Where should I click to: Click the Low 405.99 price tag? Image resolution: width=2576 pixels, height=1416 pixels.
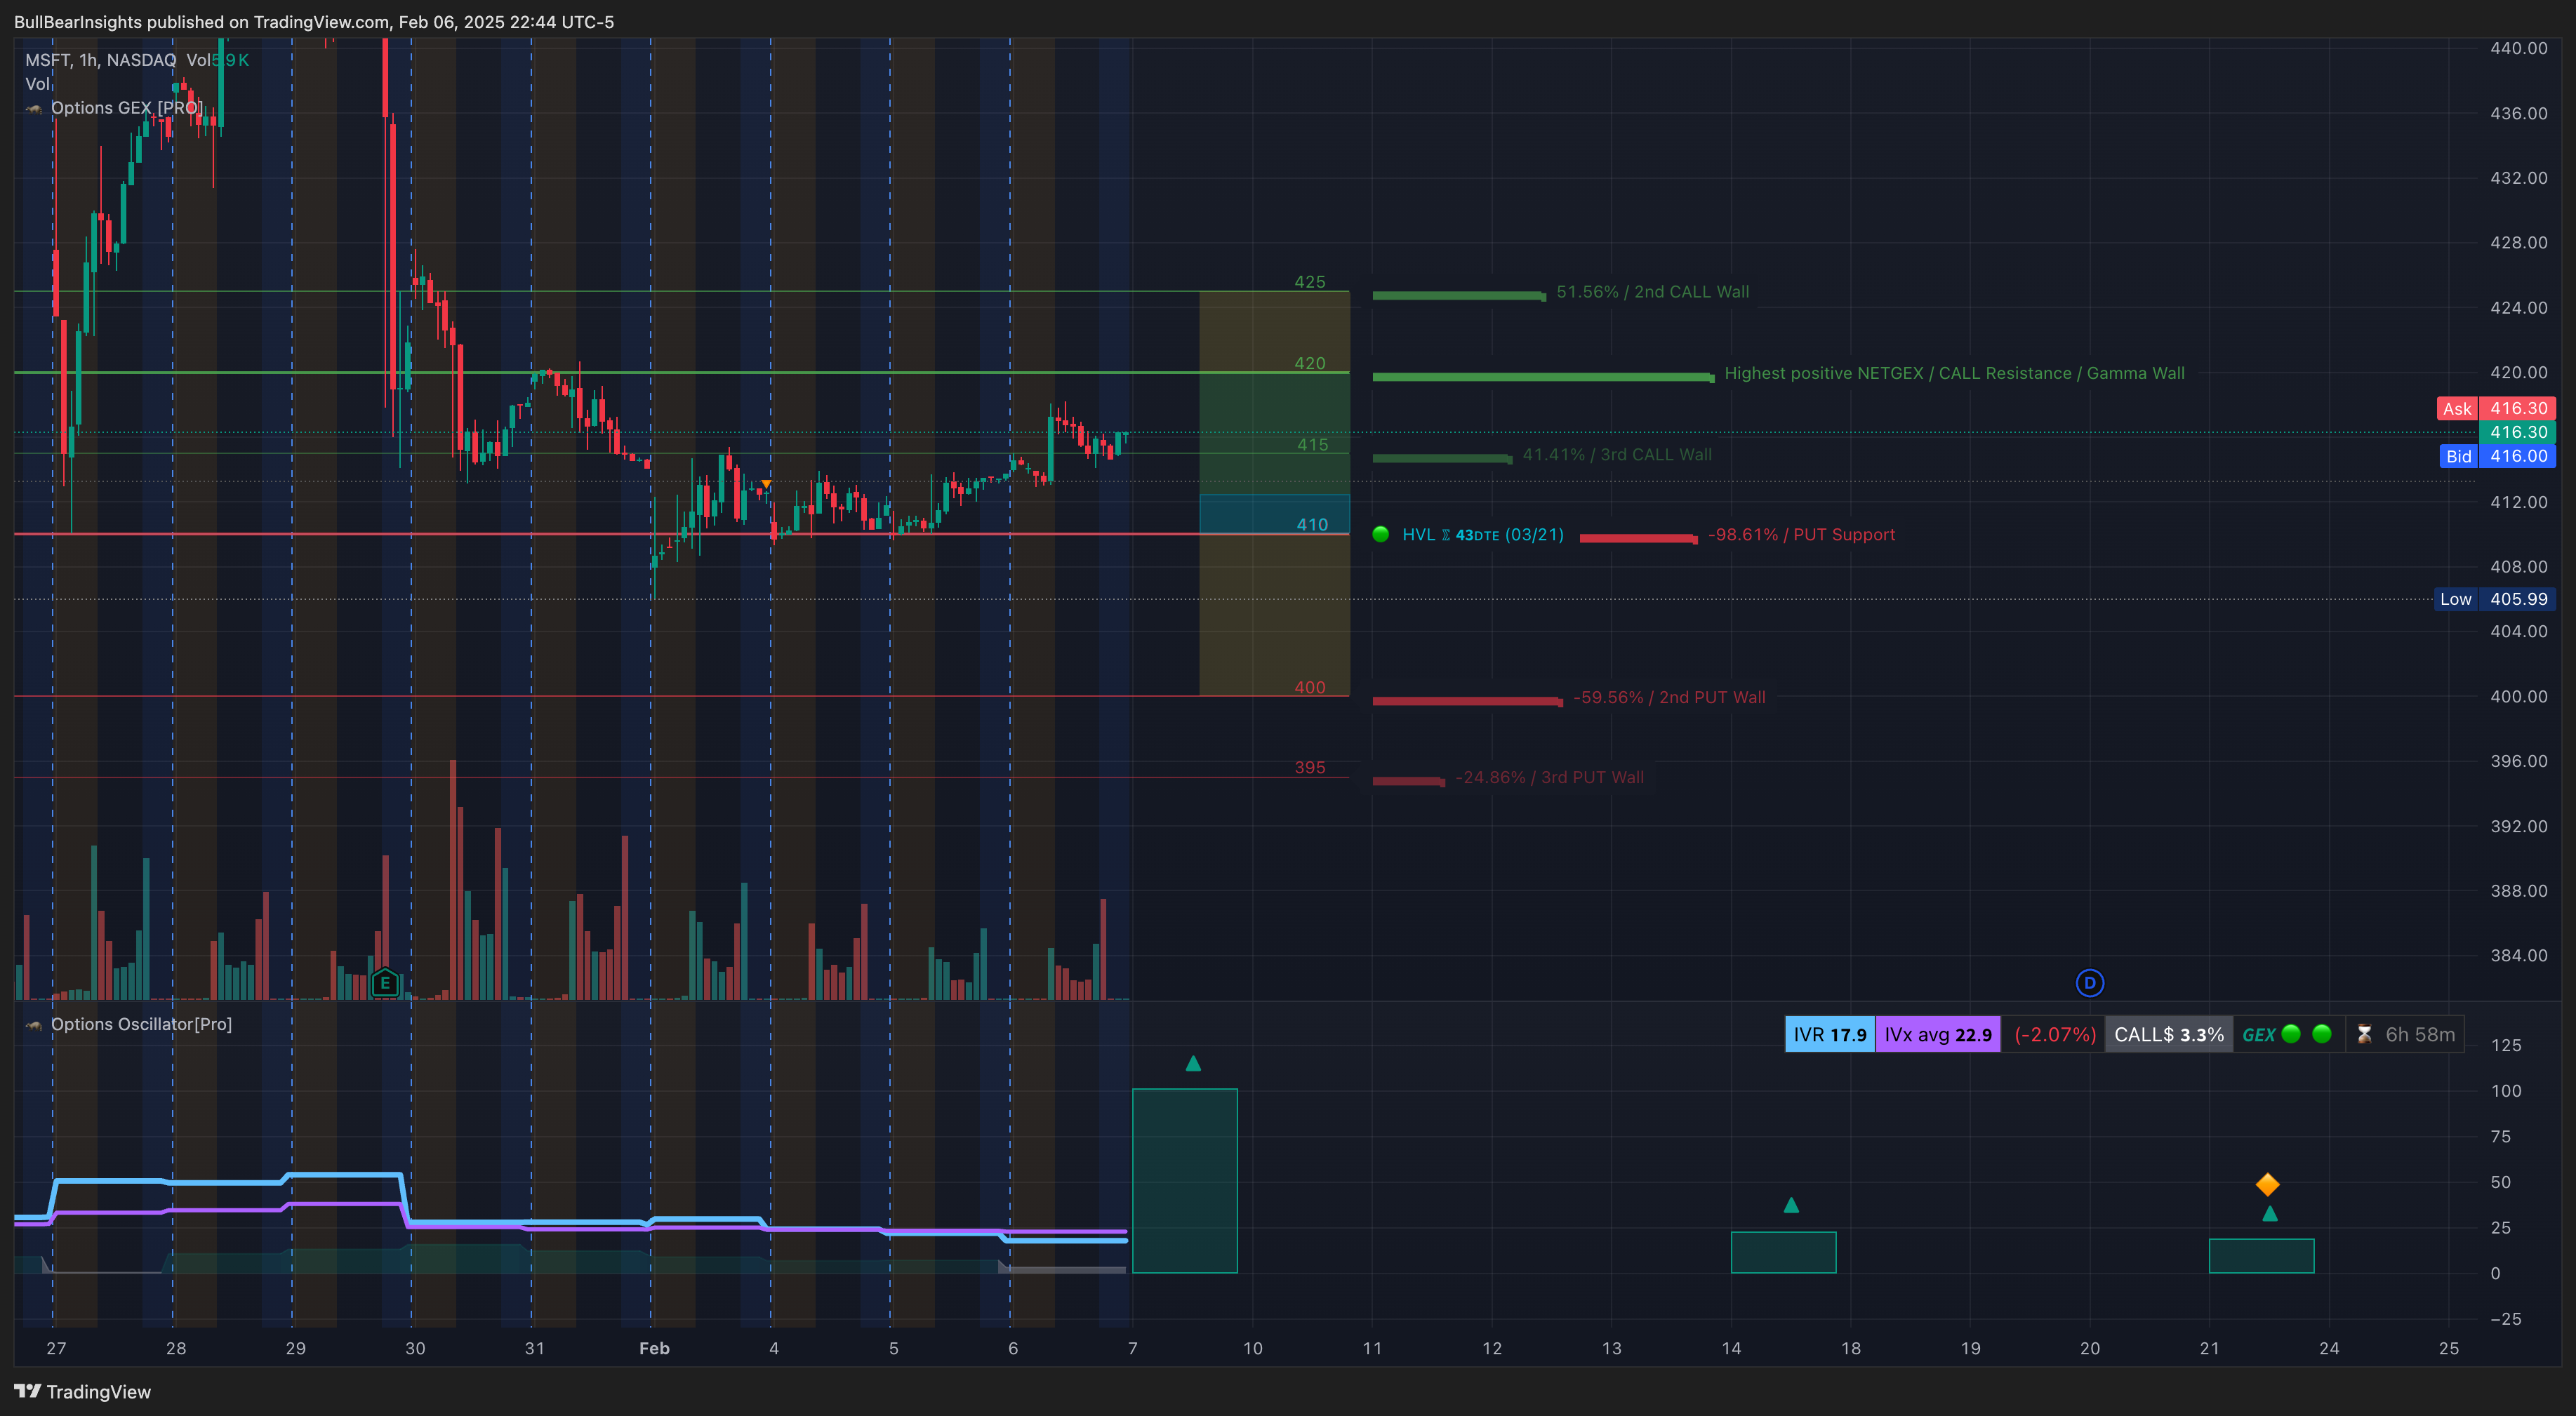pos(2494,599)
